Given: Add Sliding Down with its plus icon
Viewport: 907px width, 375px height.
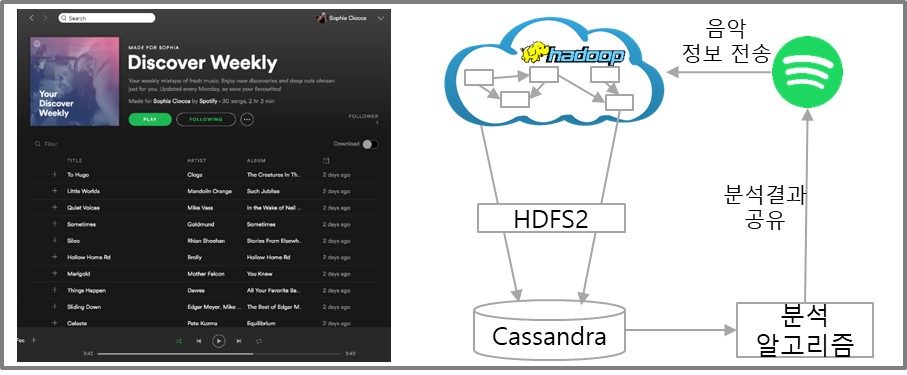Looking at the screenshot, I should click(55, 307).
